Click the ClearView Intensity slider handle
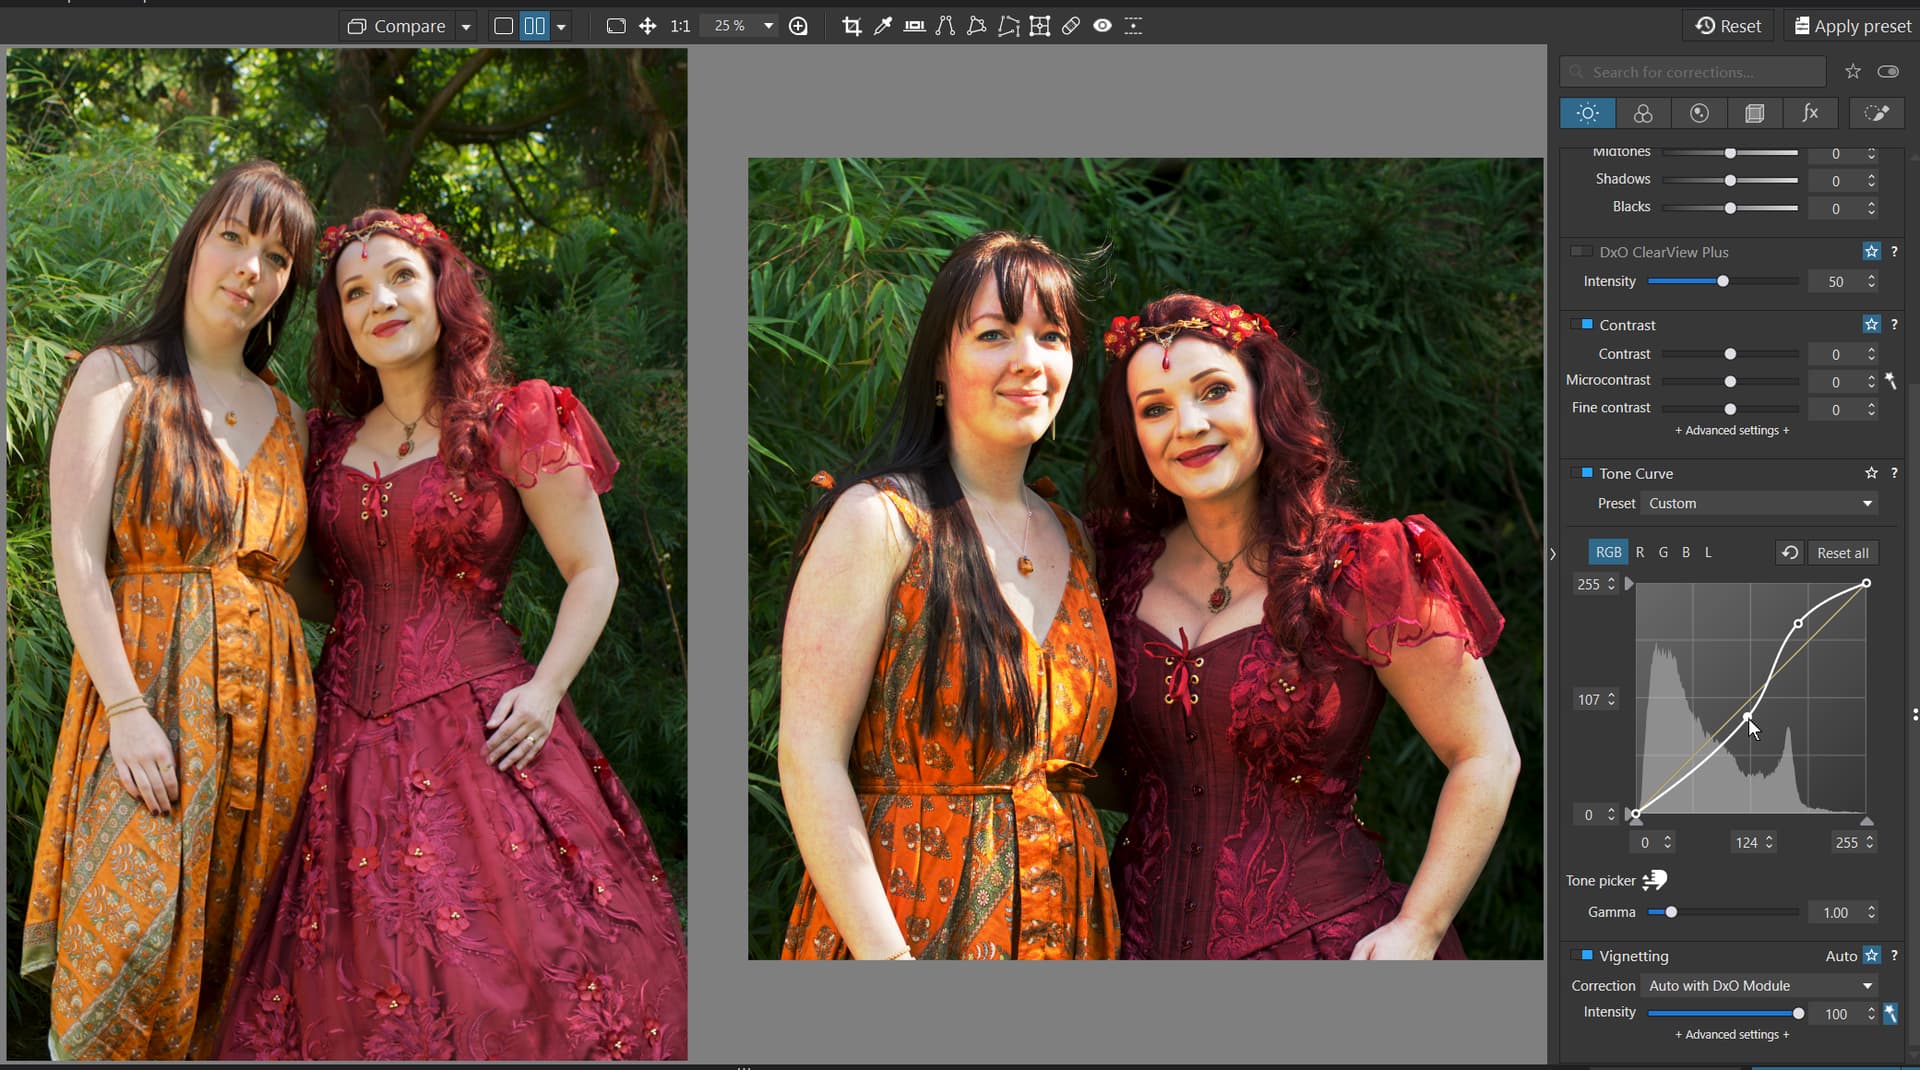Screen dimensions: 1920x1070 pyautogui.click(x=1723, y=281)
